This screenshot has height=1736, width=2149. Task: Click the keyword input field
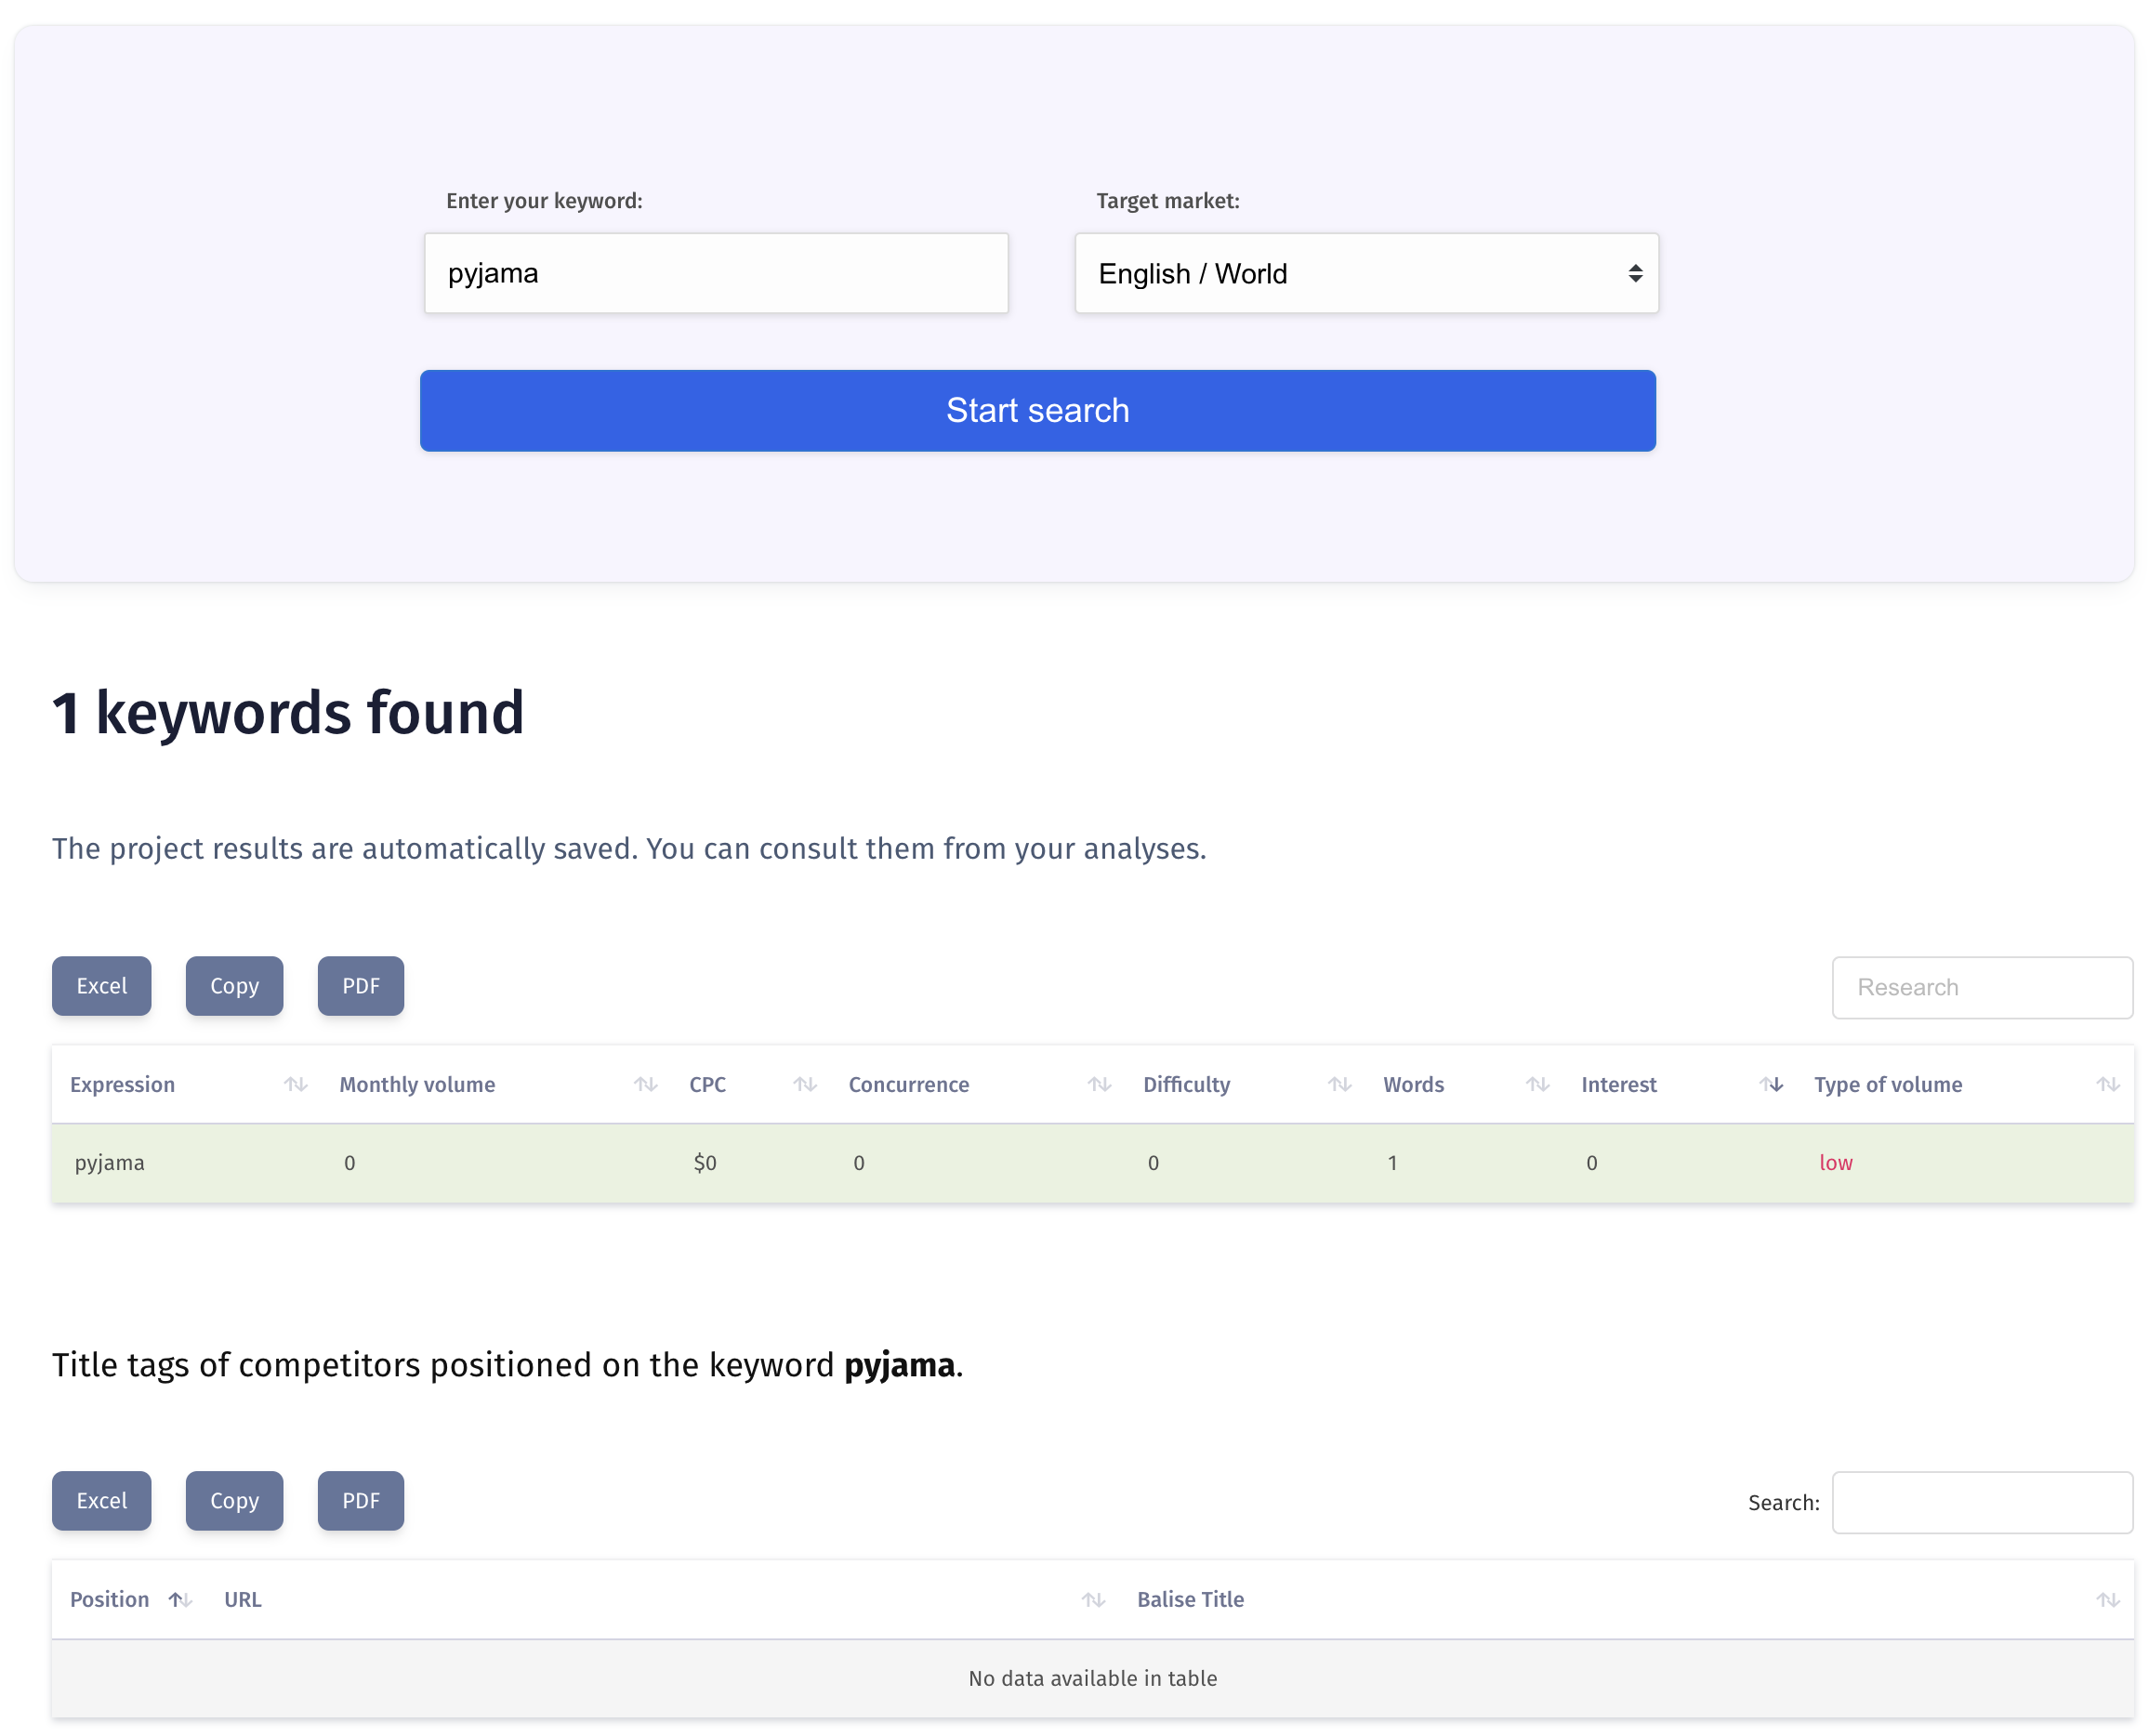point(716,273)
